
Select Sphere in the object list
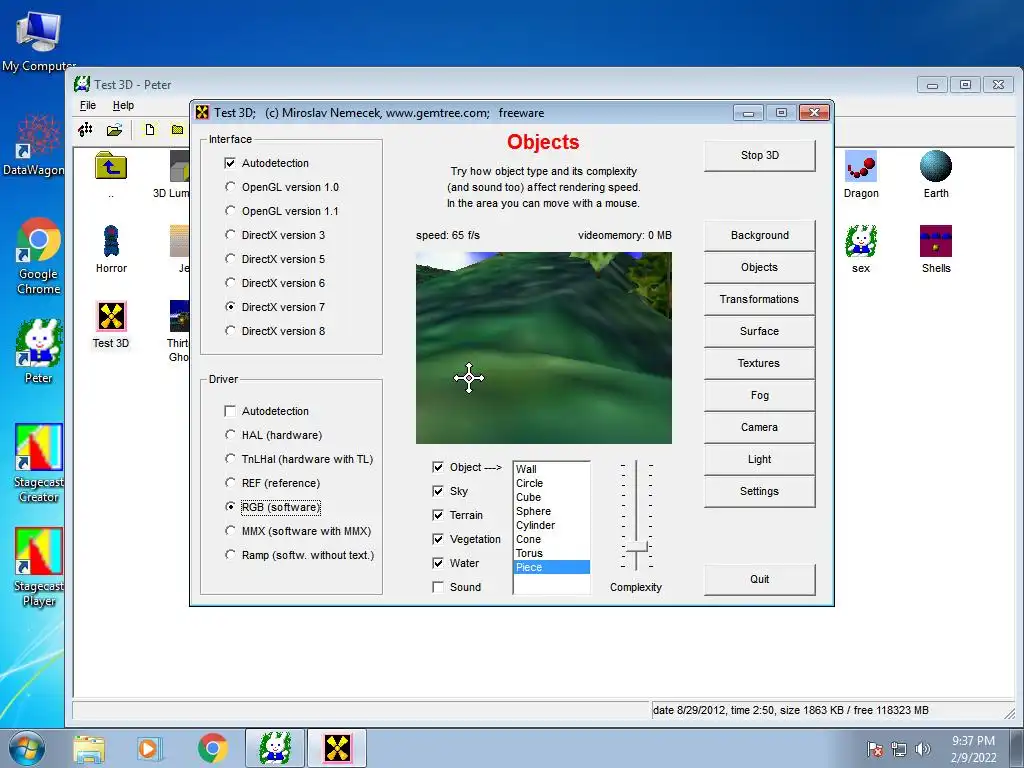tap(551, 511)
